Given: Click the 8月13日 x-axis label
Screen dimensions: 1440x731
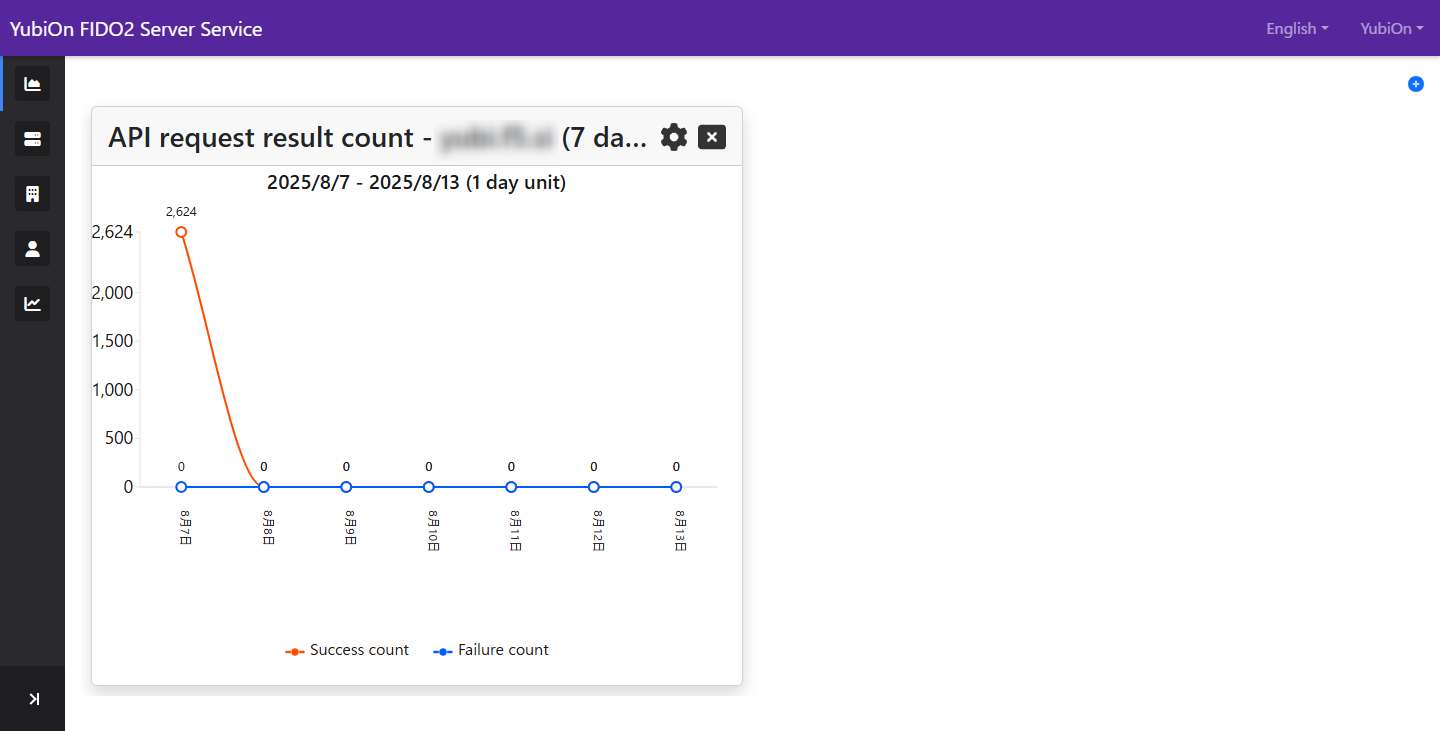Looking at the screenshot, I should pyautogui.click(x=680, y=530).
